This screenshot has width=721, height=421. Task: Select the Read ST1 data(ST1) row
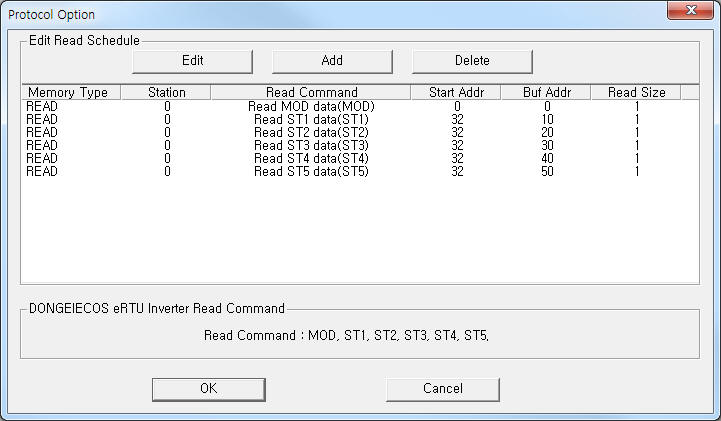pos(312,119)
